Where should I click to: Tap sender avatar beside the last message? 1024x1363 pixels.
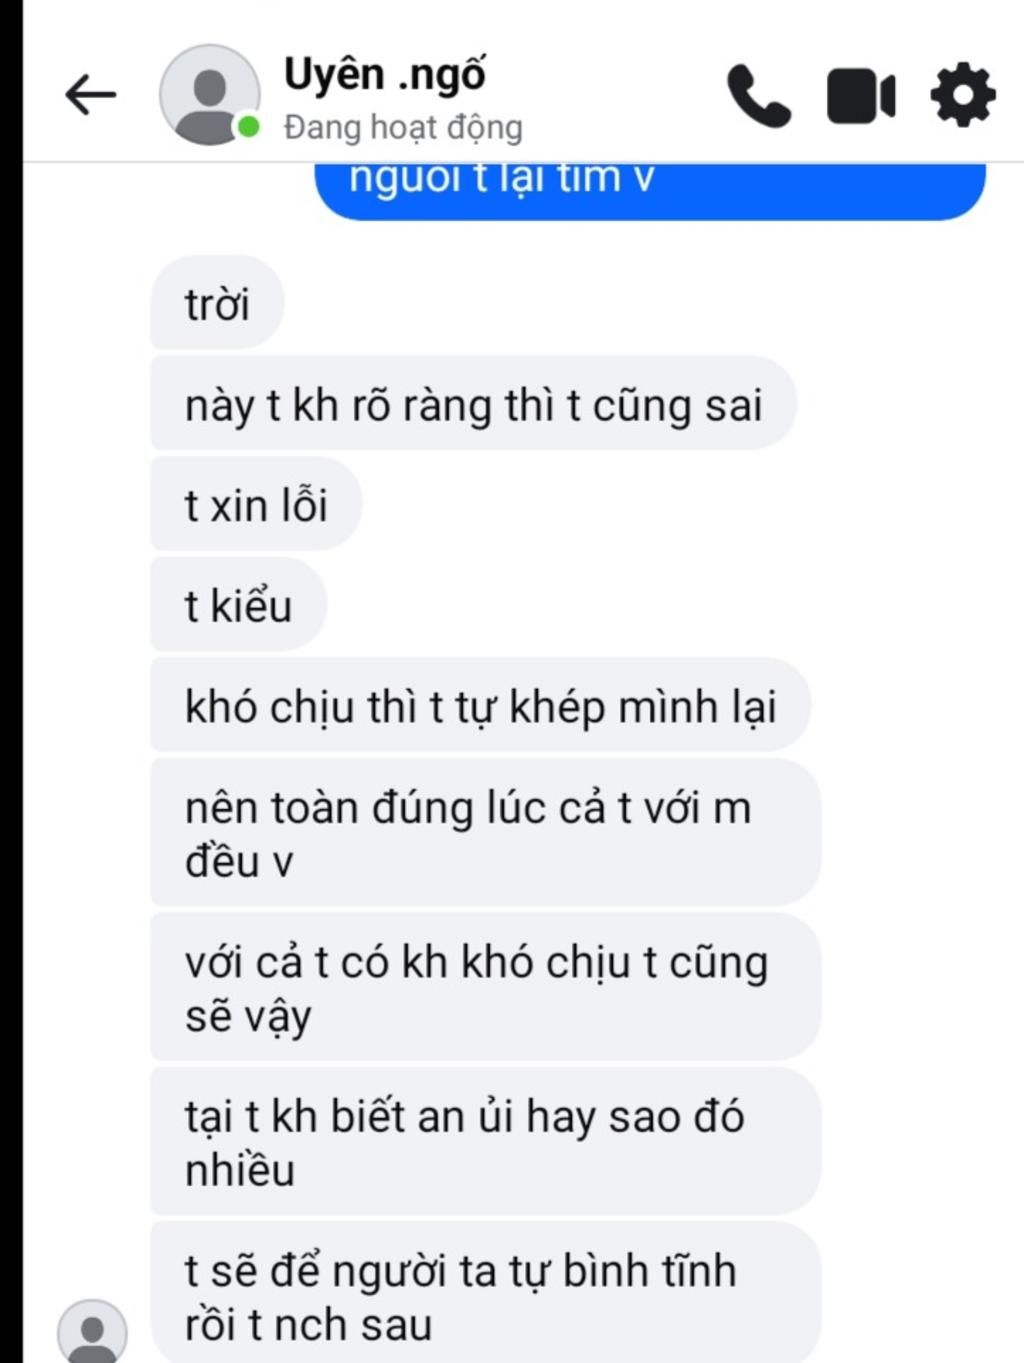pyautogui.click(x=92, y=1332)
